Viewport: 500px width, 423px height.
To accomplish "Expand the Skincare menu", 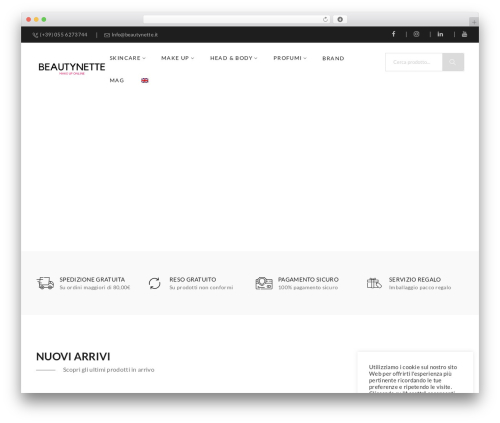I will [127, 58].
